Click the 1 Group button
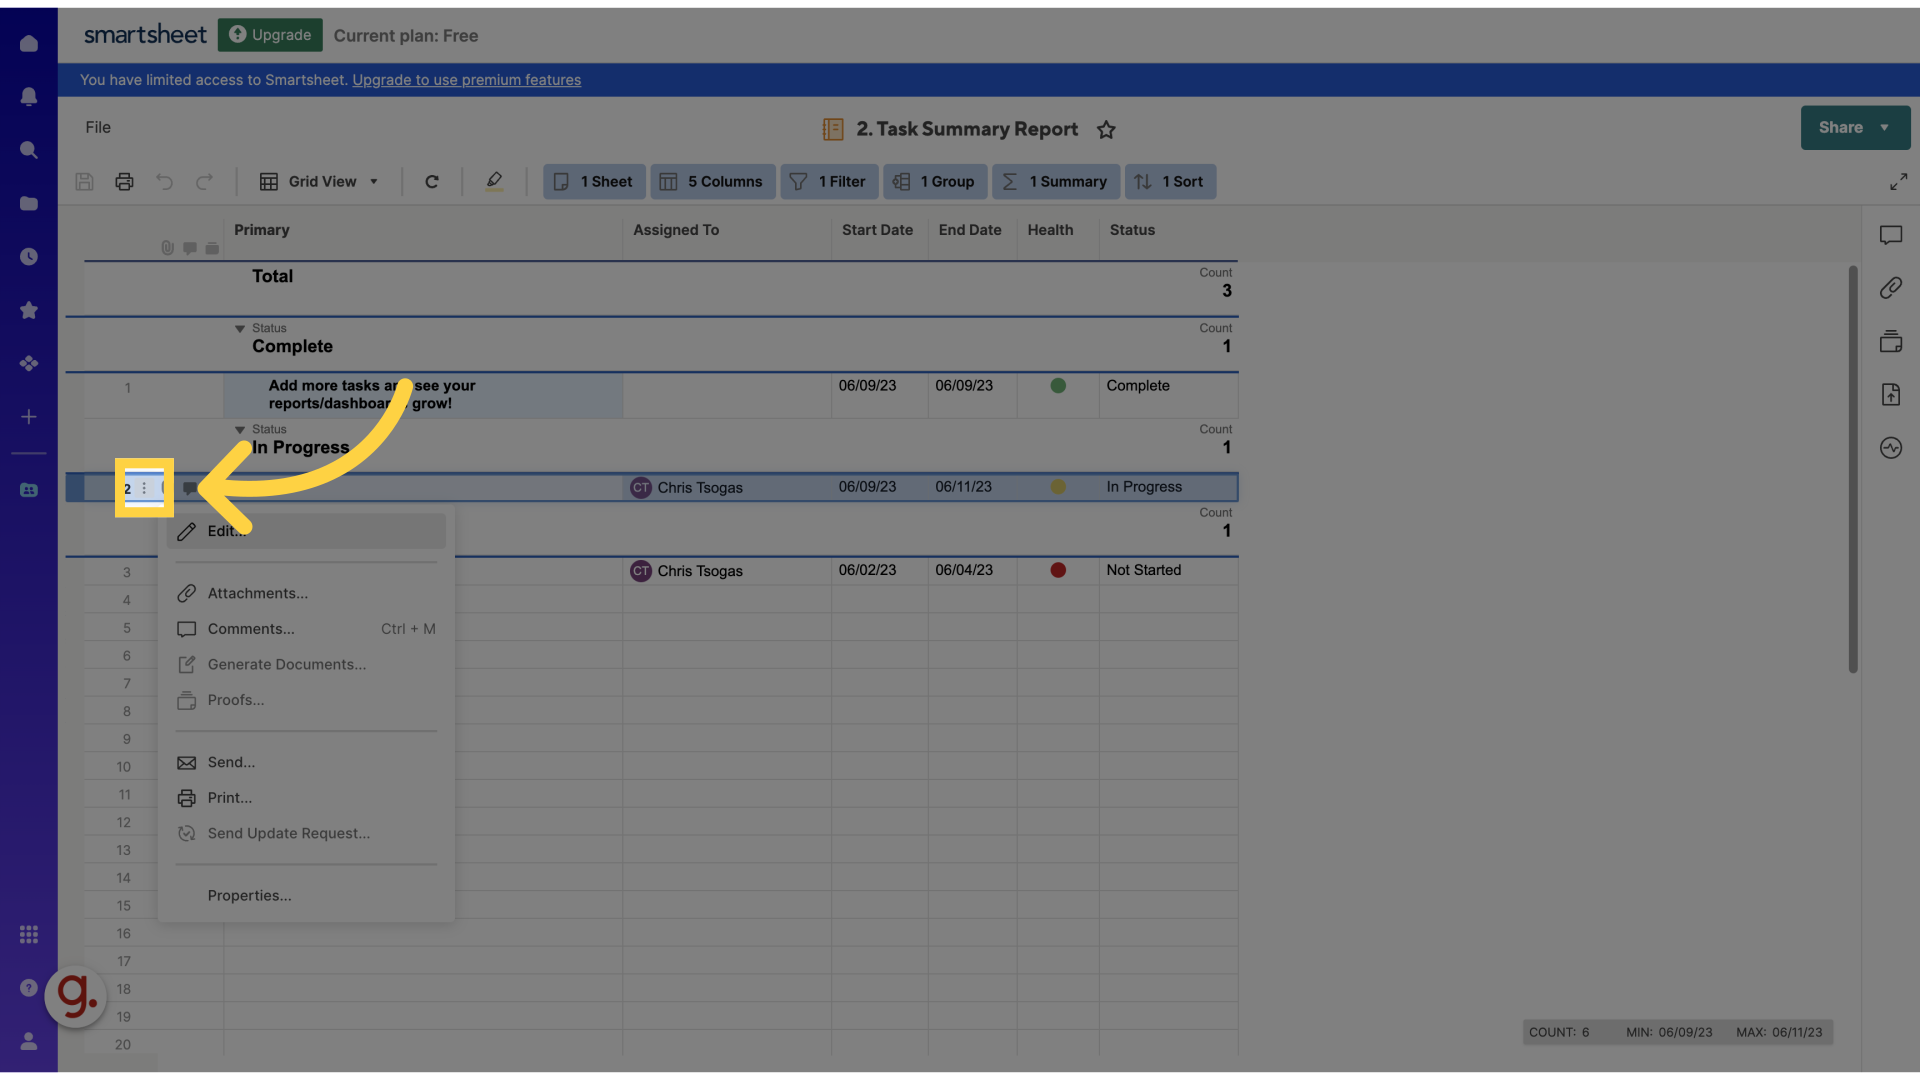 [935, 181]
